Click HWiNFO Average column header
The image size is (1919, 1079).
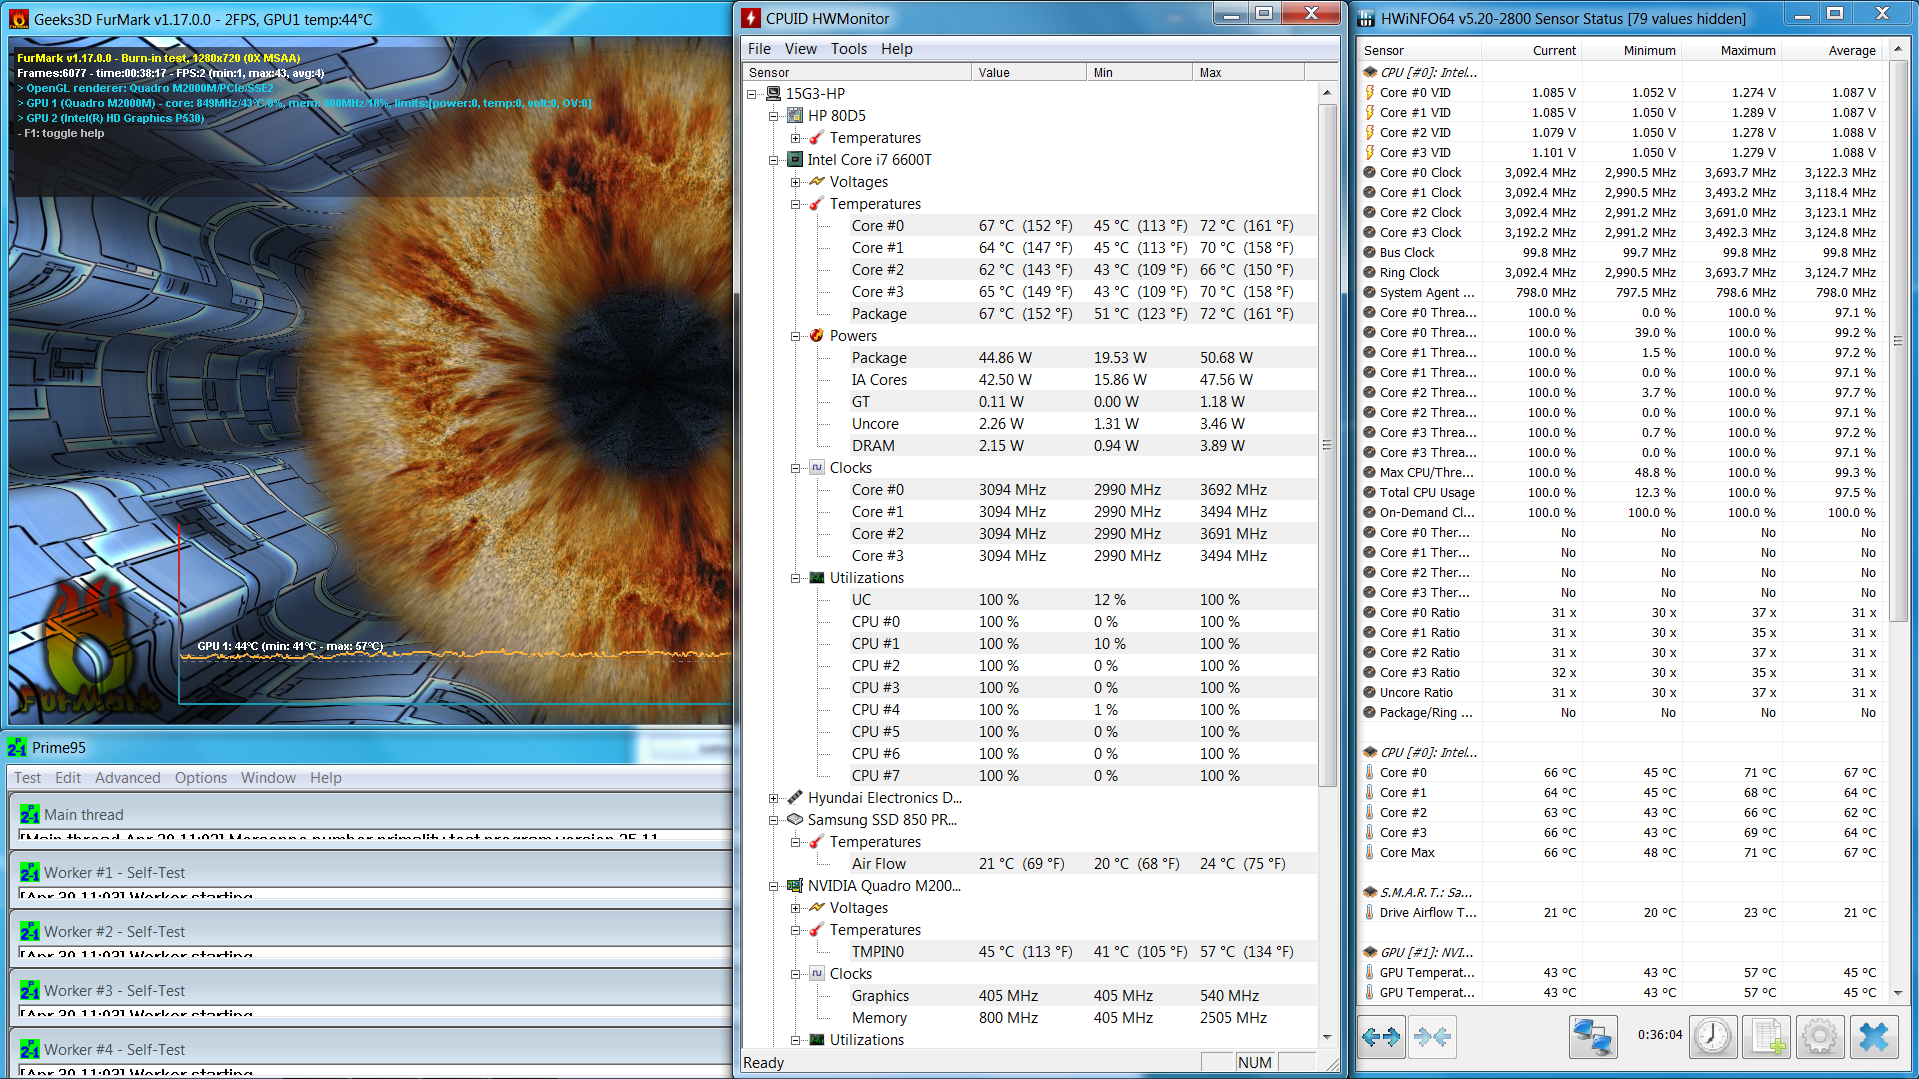pyautogui.click(x=1833, y=50)
